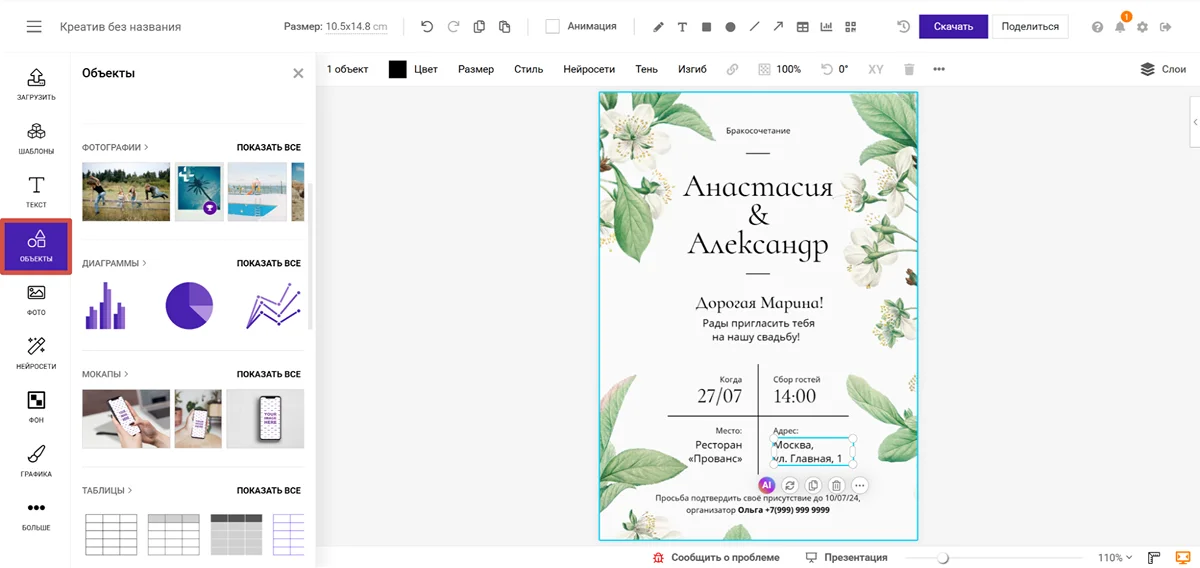The image size is (1200, 568).
Task: Expand the Фотографии category
Action: click(115, 147)
